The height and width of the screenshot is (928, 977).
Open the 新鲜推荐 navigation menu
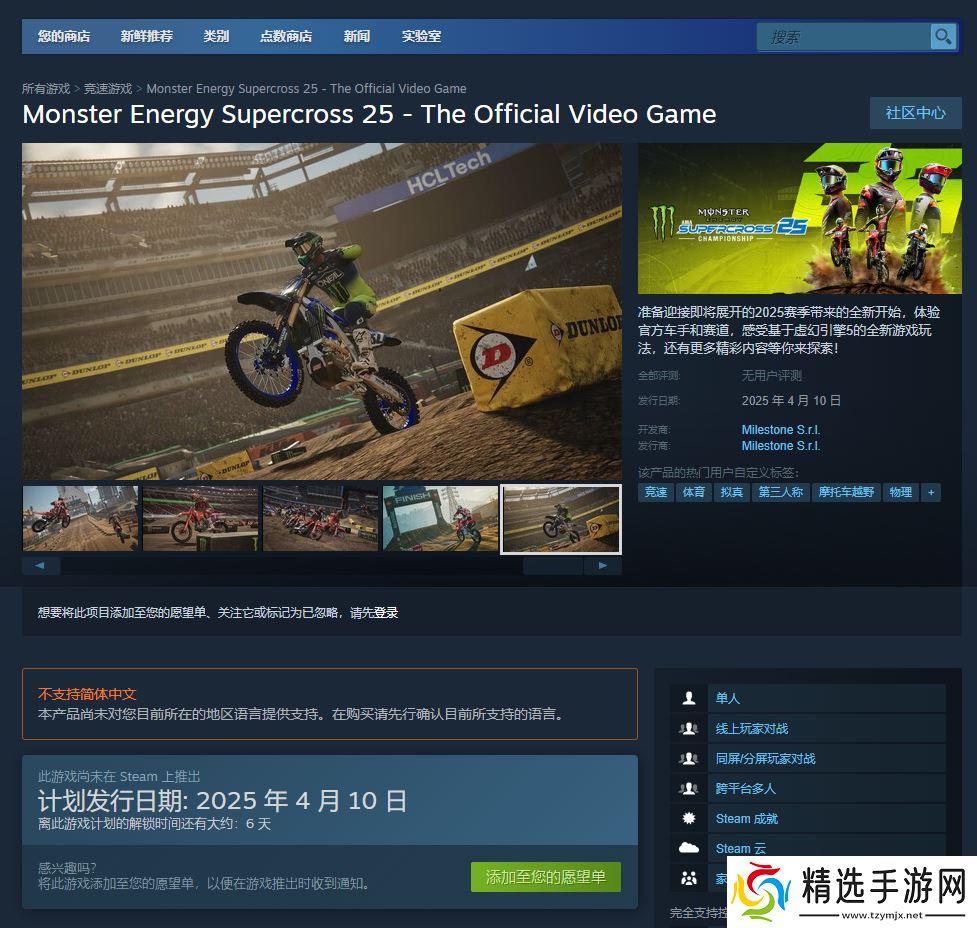[146, 36]
